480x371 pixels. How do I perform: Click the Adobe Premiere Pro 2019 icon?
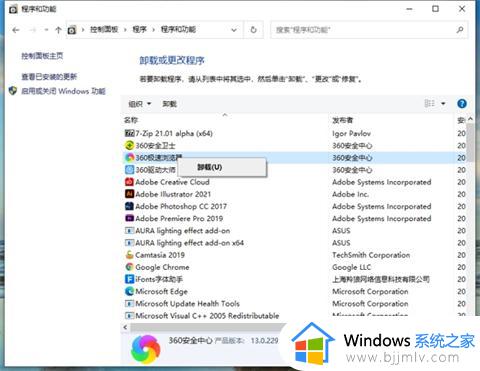click(x=129, y=218)
